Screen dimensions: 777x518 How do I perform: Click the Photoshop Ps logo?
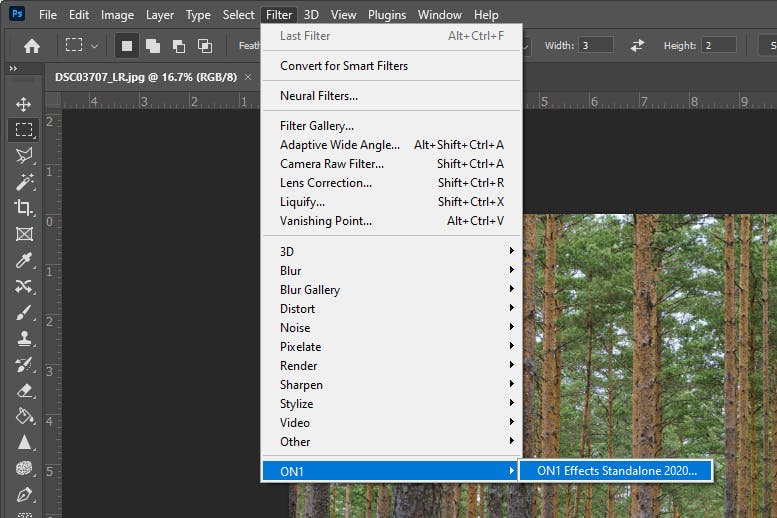[x=17, y=13]
